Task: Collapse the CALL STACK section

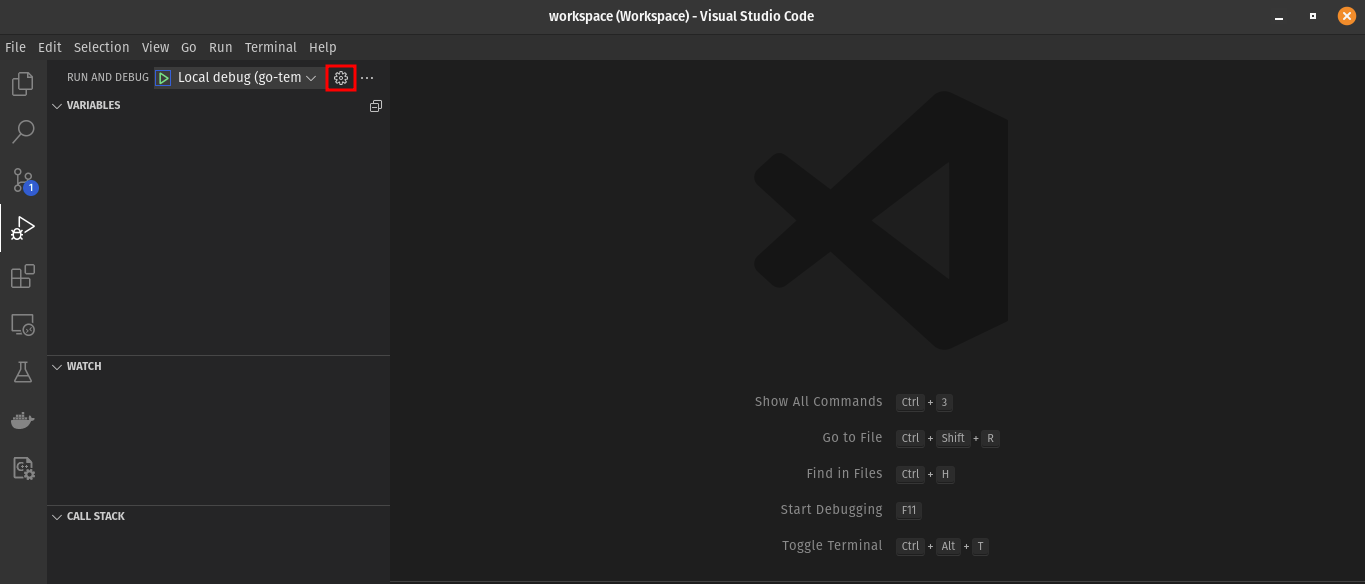Action: (x=57, y=516)
